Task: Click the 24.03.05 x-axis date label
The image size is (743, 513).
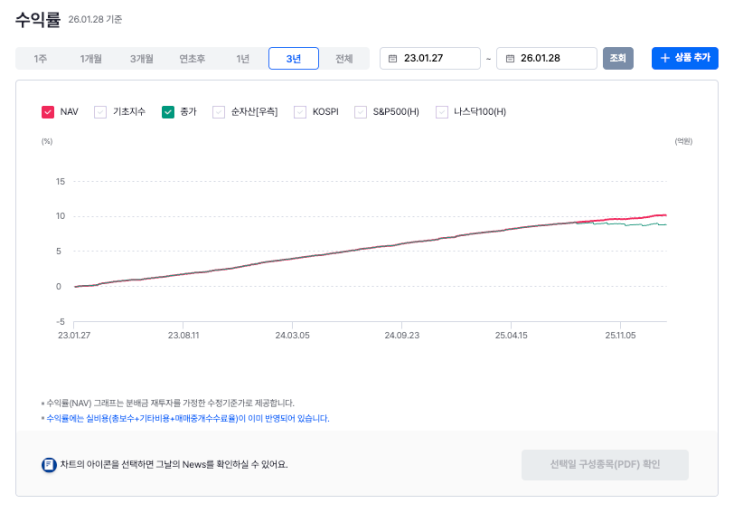Action: pos(292,335)
